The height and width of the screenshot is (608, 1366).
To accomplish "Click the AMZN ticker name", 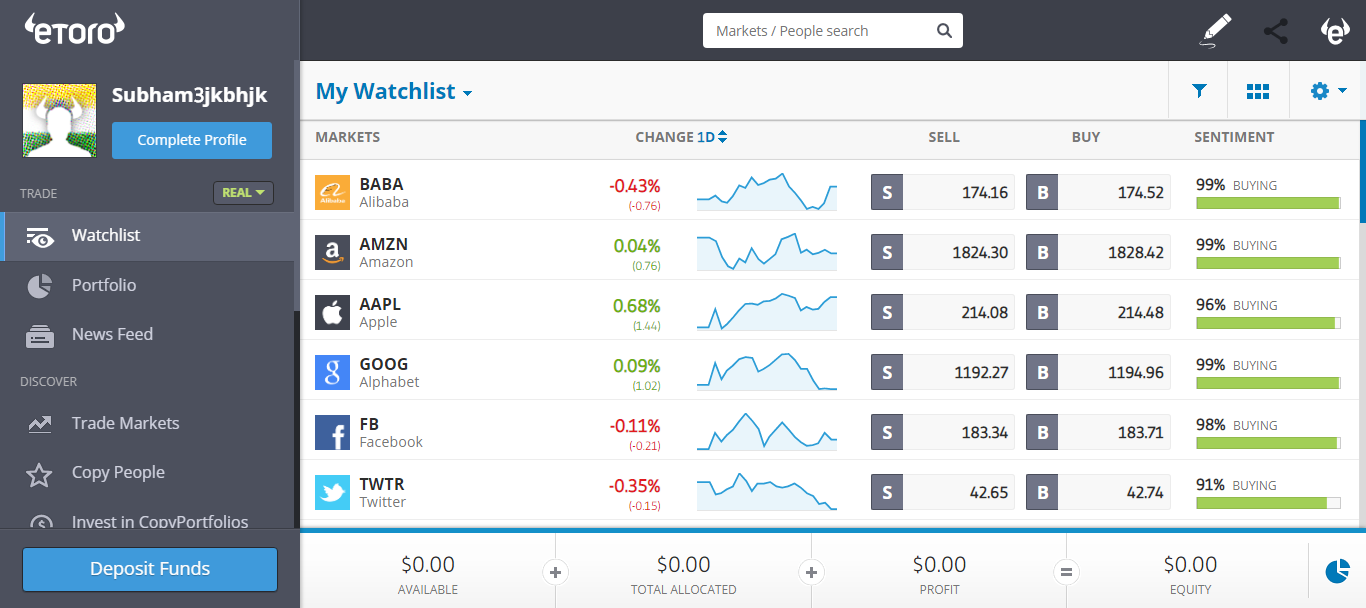I will pyautogui.click(x=384, y=244).
